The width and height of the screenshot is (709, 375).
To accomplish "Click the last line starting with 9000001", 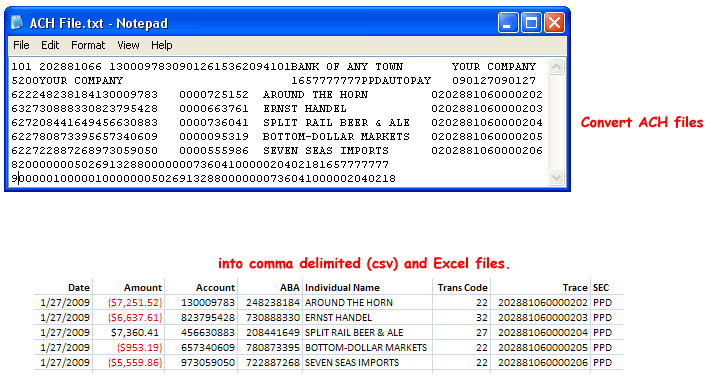I will [203, 179].
